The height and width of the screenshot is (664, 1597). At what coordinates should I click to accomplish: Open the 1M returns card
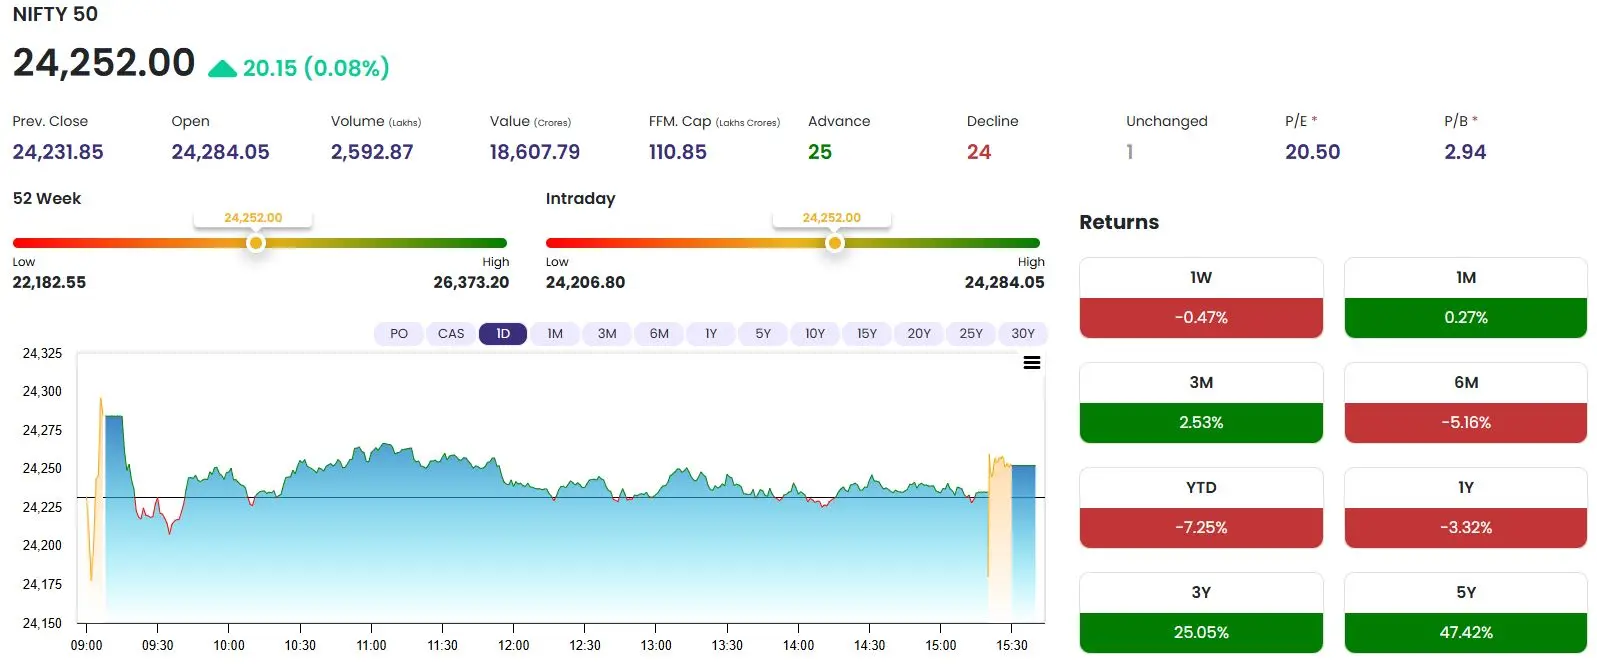pyautogui.click(x=1466, y=298)
